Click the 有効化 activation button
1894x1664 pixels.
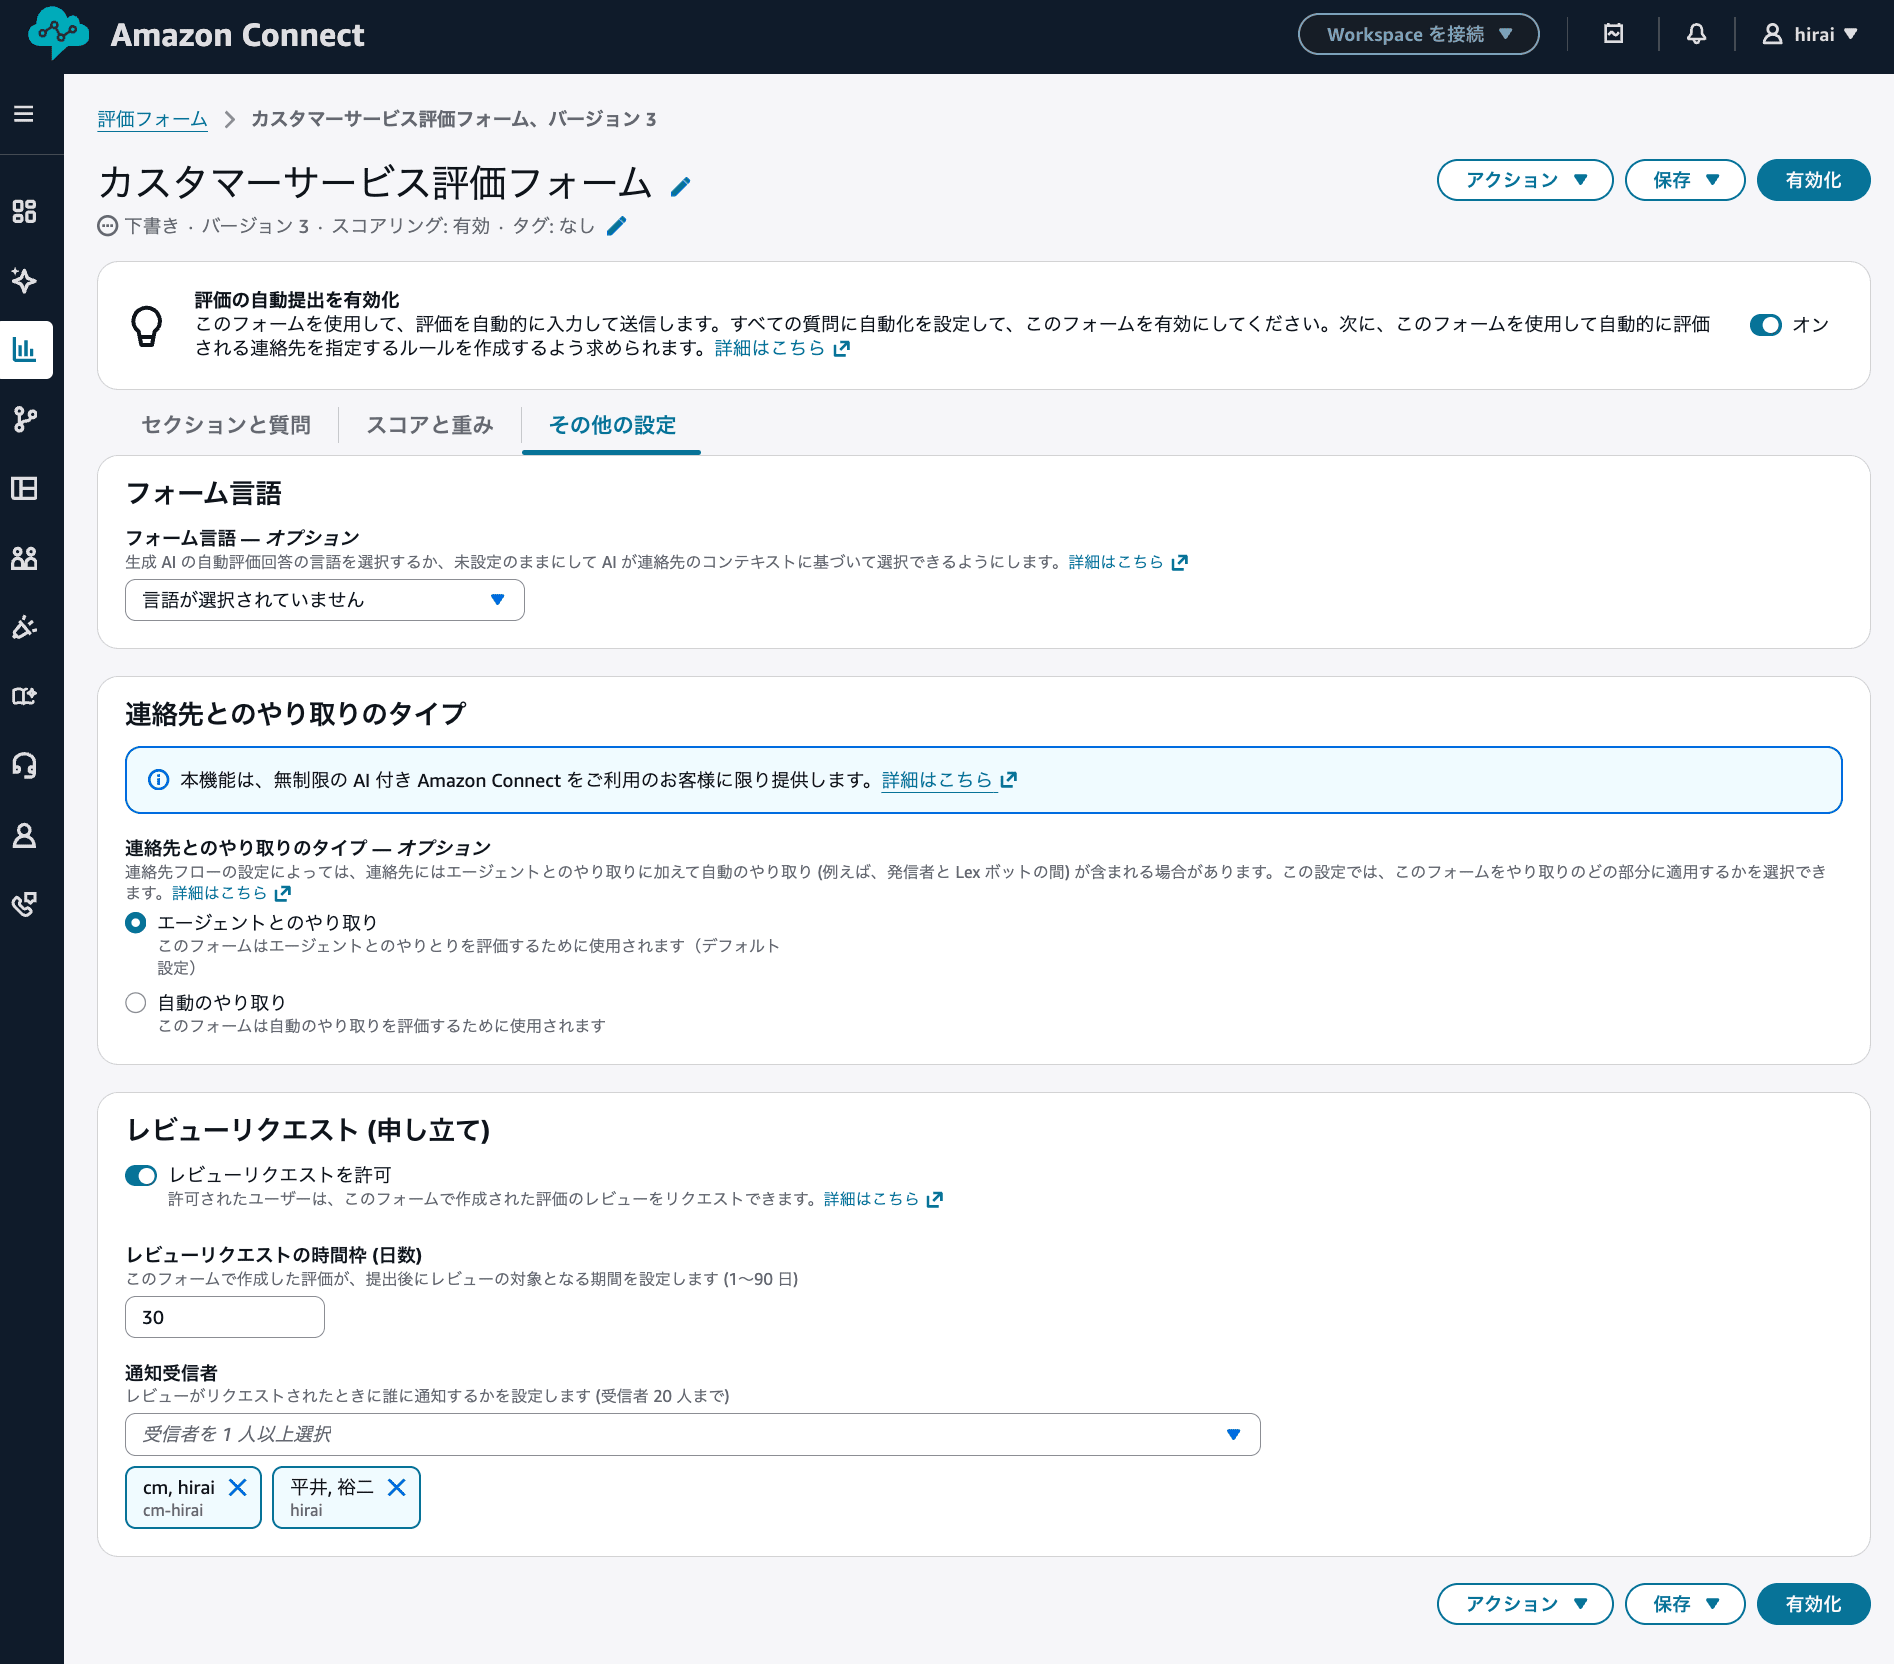(1813, 180)
